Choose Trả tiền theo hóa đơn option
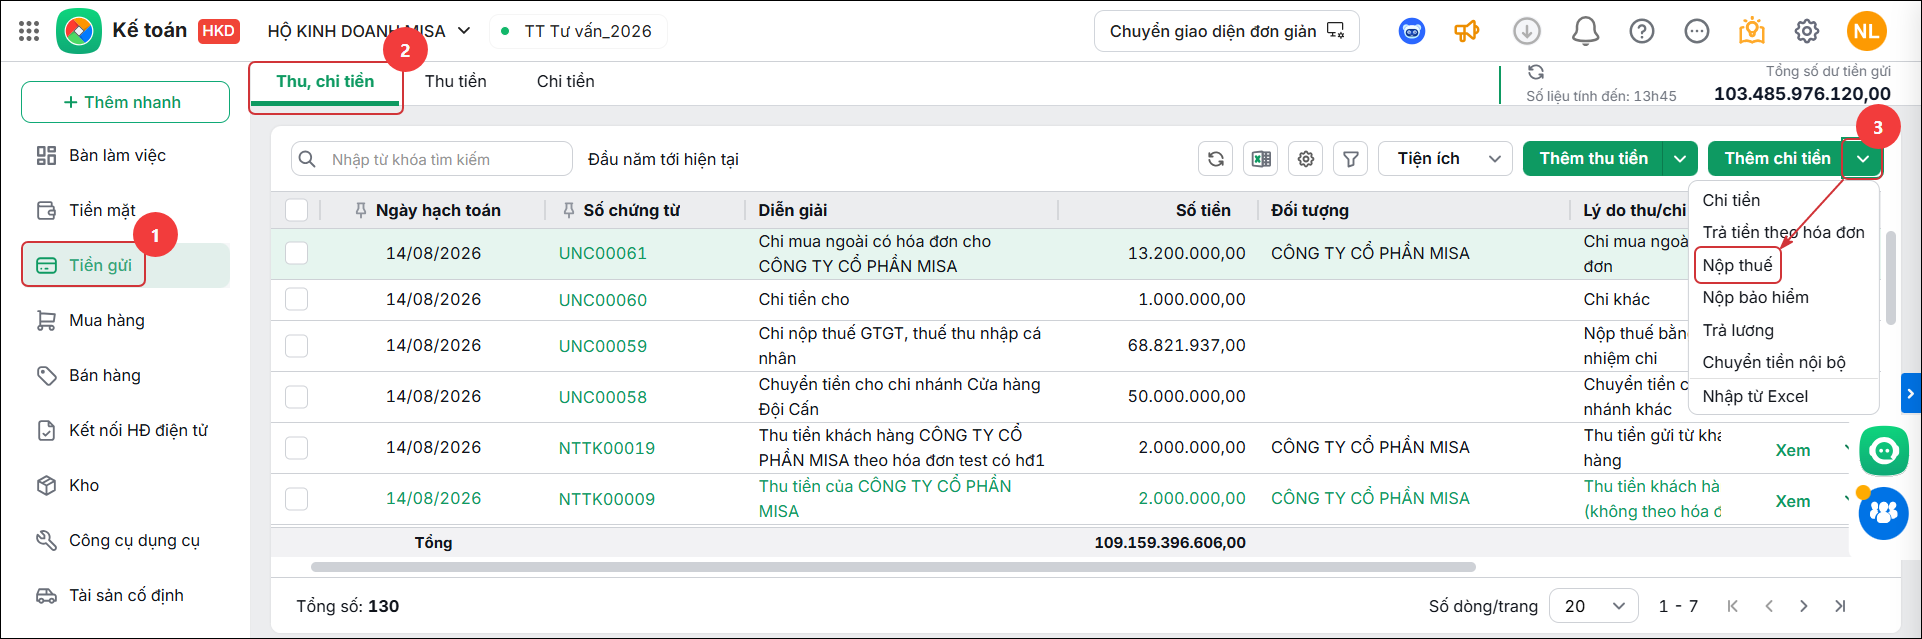 click(1783, 232)
